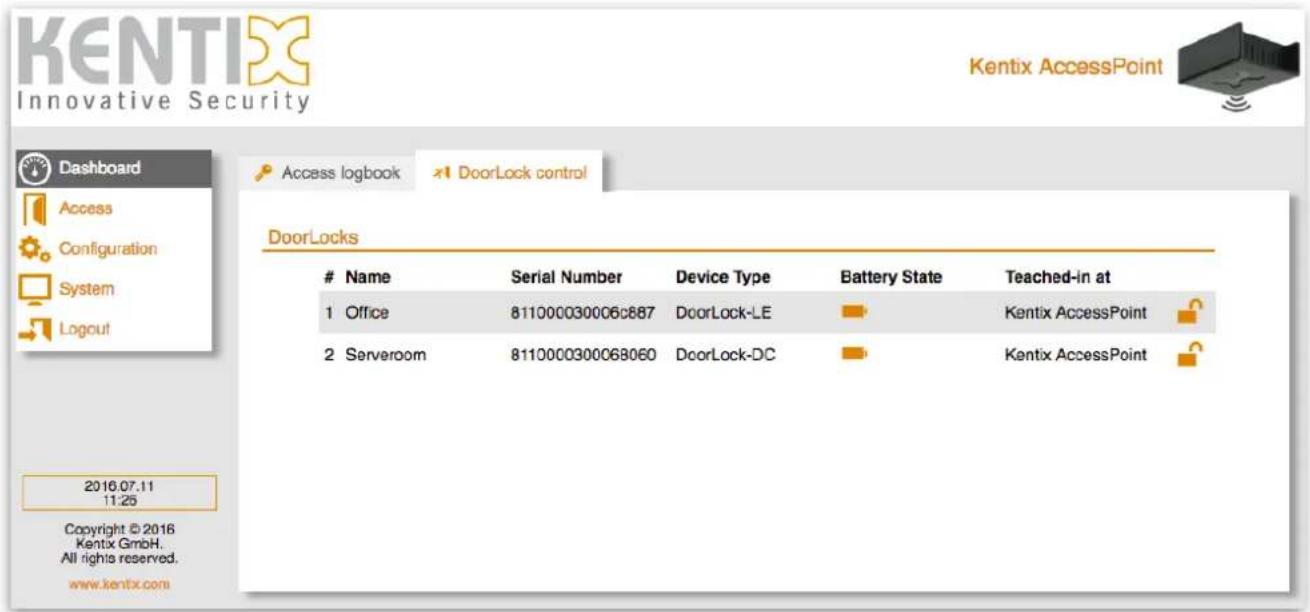Click the DoorLock-DC device type

pos(723,354)
